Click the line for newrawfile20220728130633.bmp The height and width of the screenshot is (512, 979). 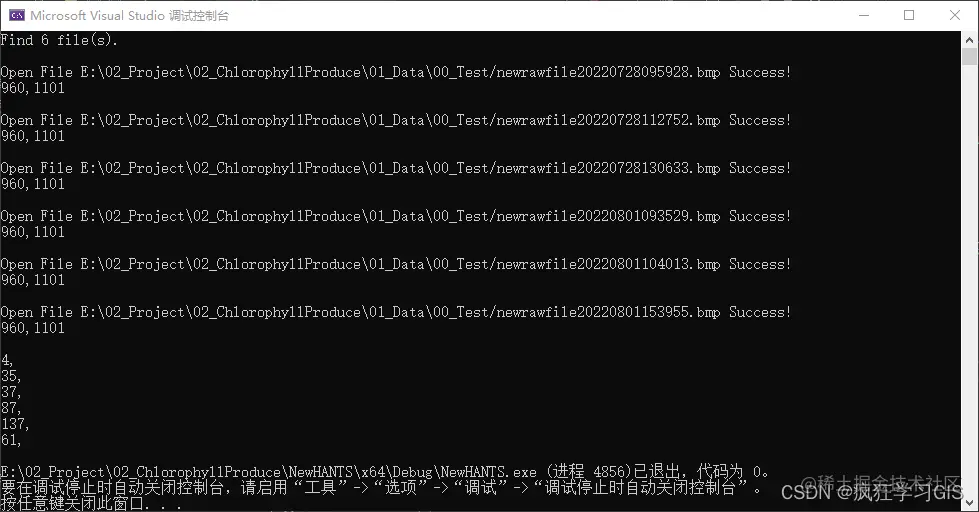click(396, 169)
